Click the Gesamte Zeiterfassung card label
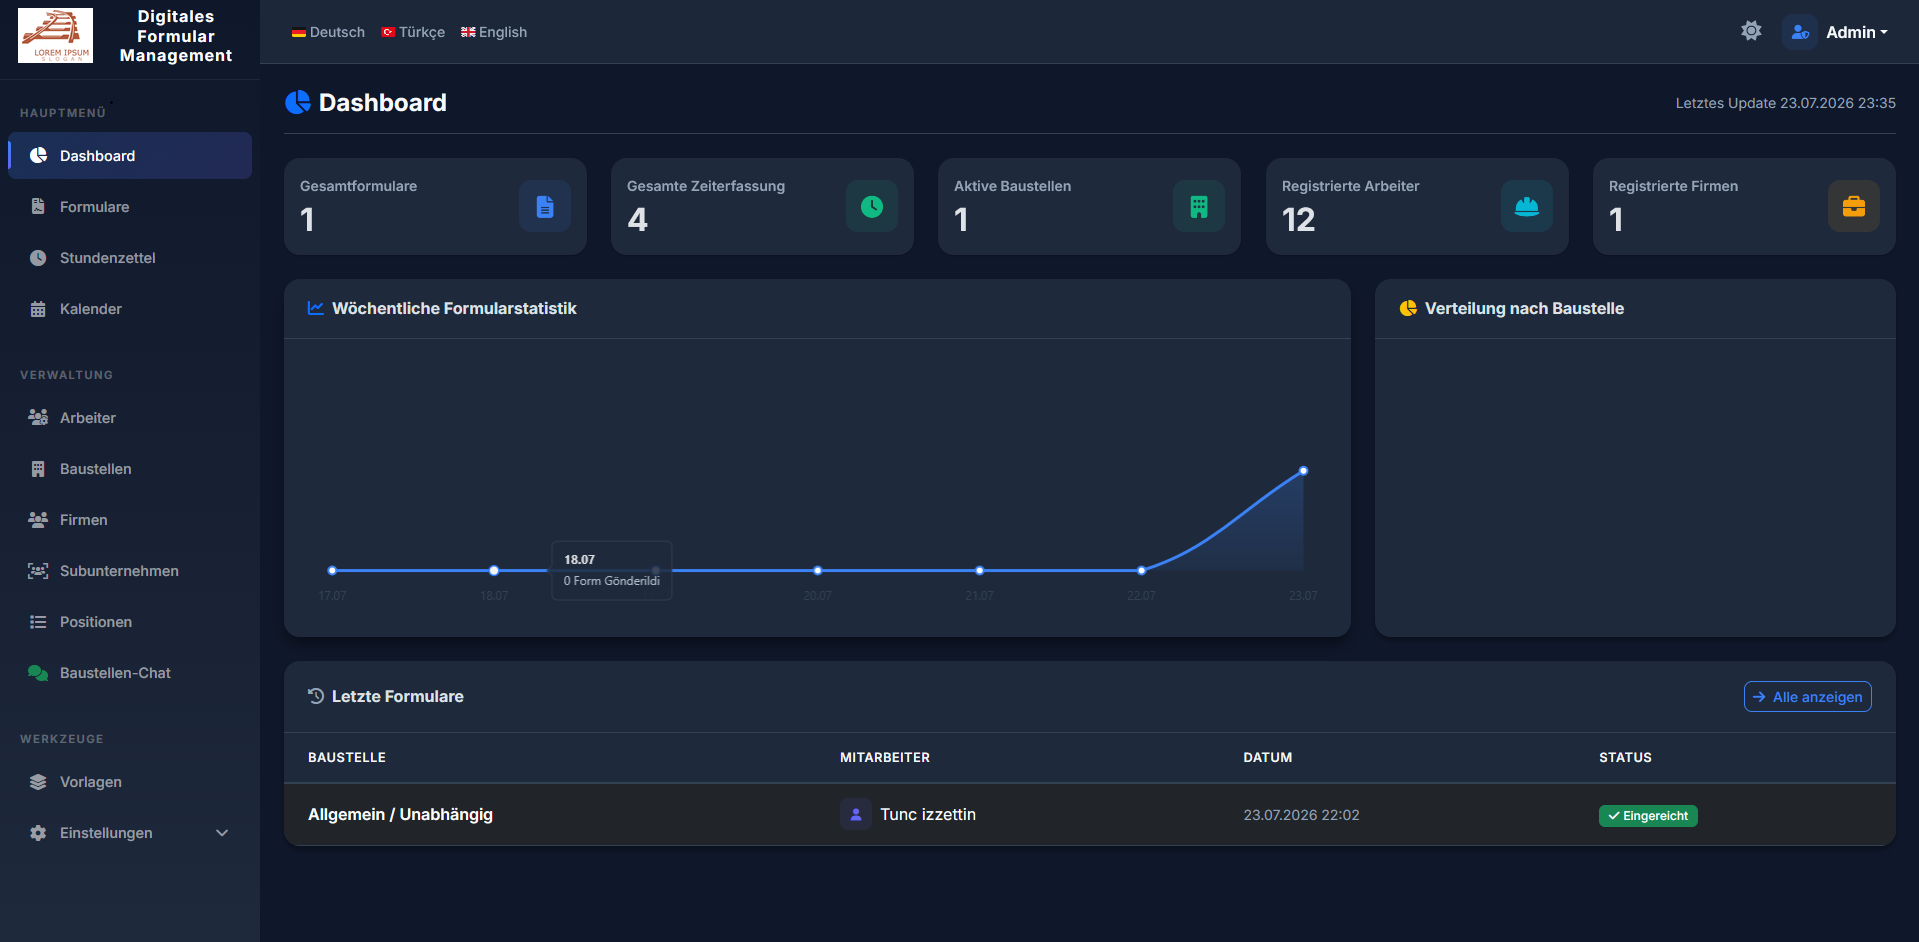 point(706,186)
